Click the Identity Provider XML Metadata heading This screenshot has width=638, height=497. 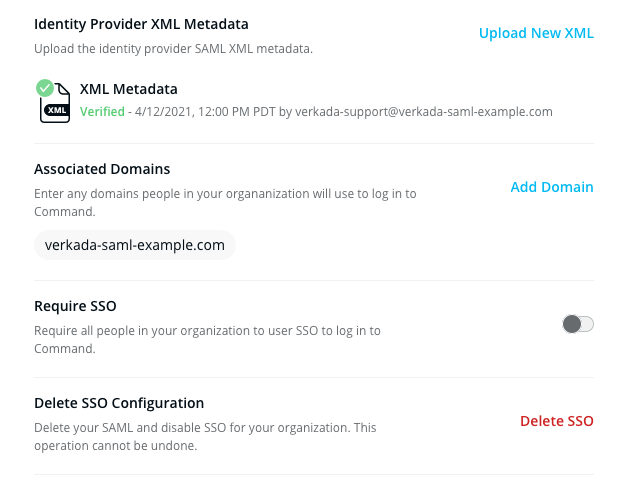tap(141, 23)
